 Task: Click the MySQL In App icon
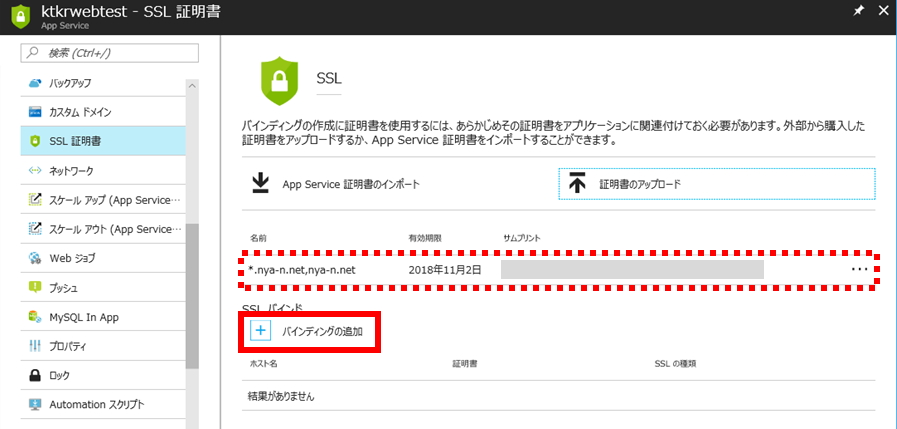click(35, 316)
